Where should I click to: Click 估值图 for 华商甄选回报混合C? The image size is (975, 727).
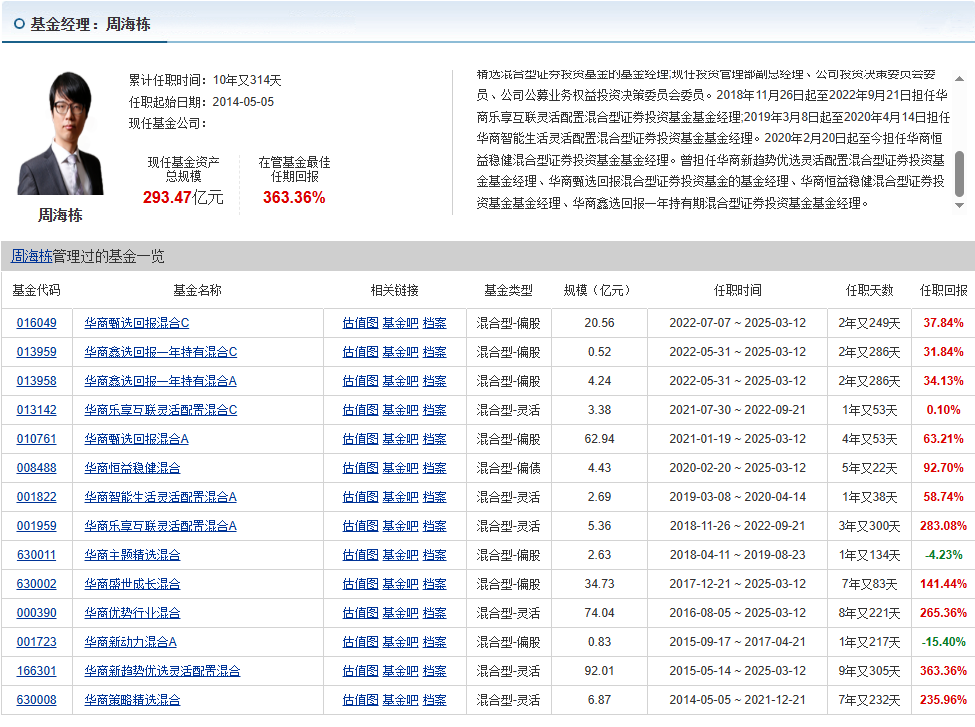pos(360,323)
